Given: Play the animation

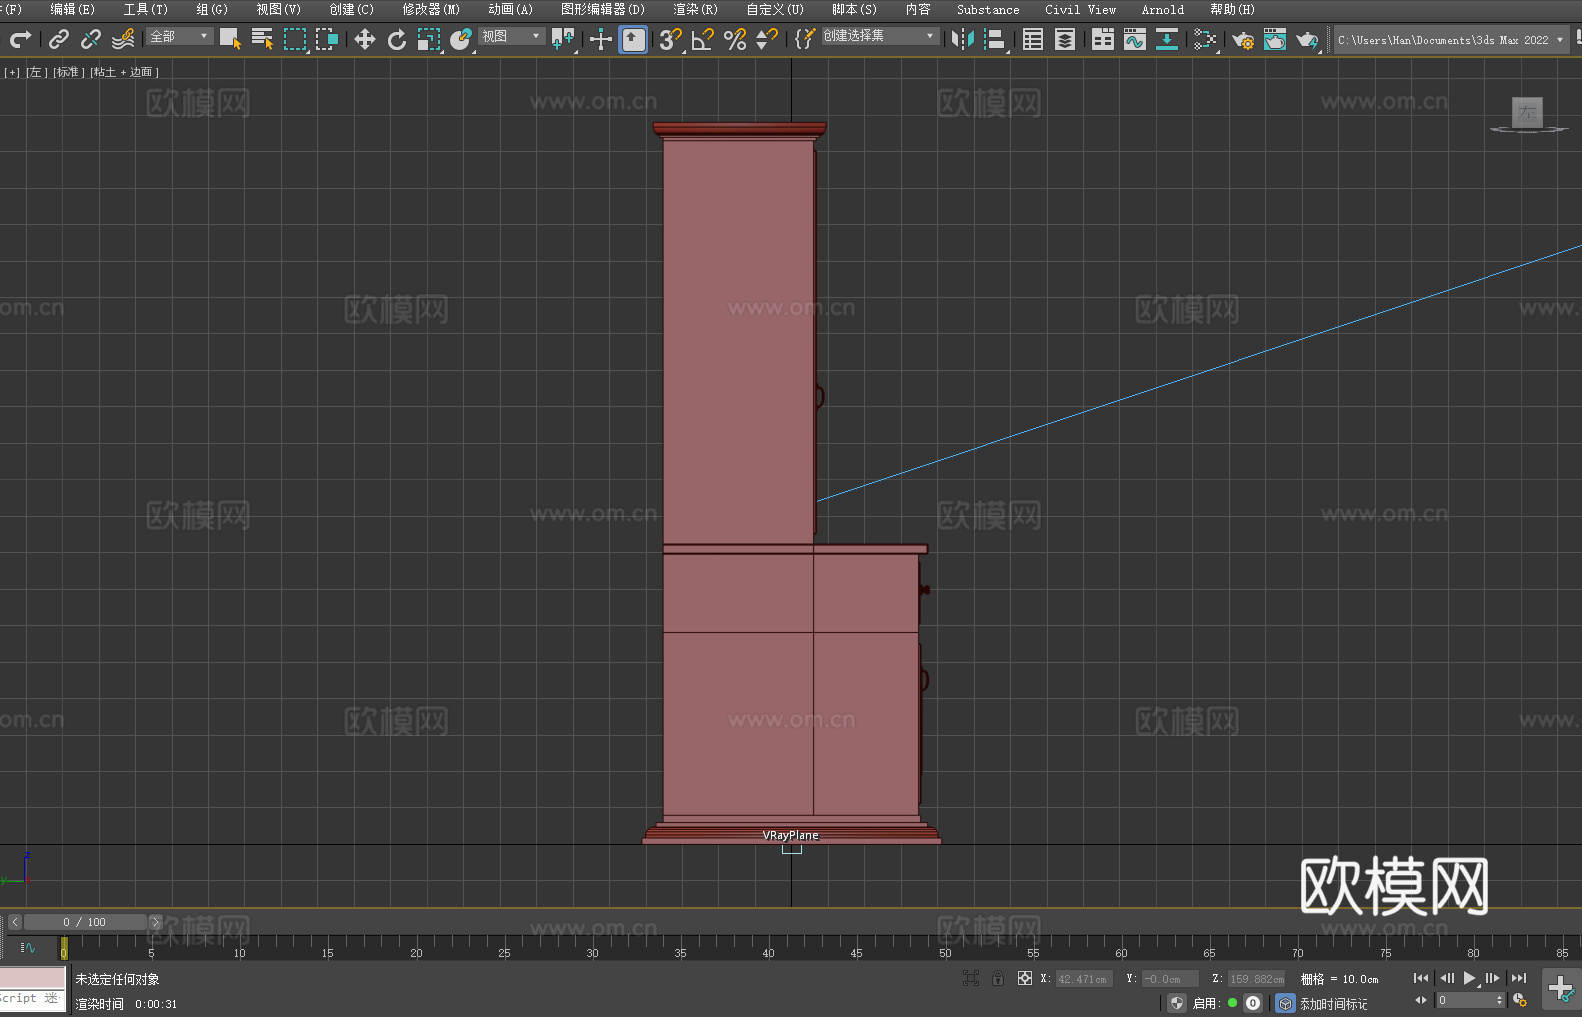Looking at the screenshot, I should coord(1469,978).
